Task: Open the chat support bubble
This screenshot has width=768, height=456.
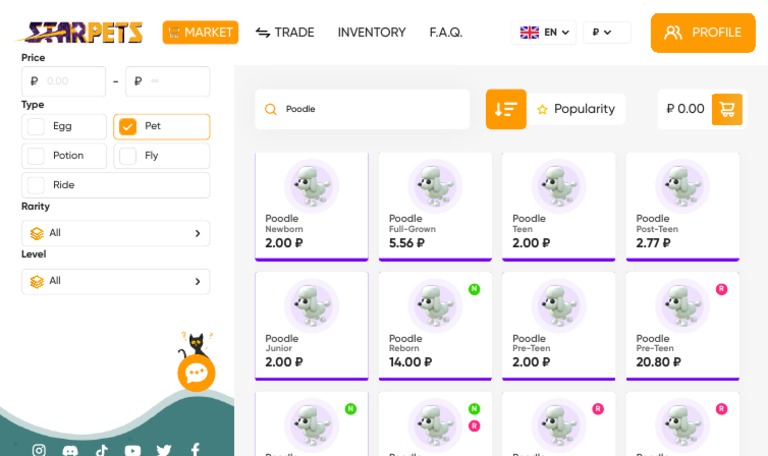Action: 196,373
